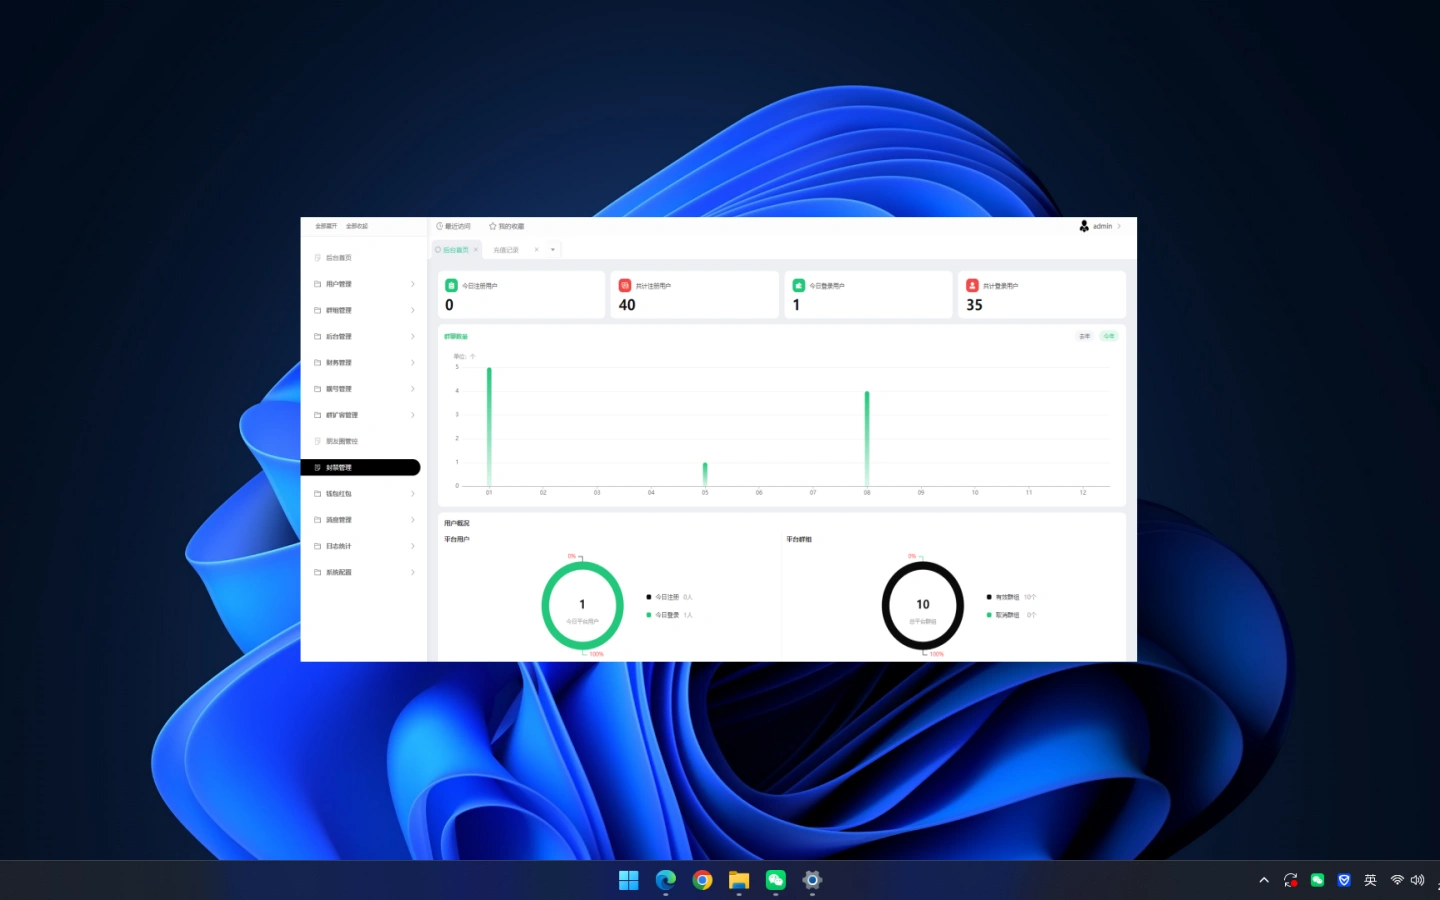Click 全部展开 to expand all menus
The width and height of the screenshot is (1440, 900).
(x=327, y=226)
